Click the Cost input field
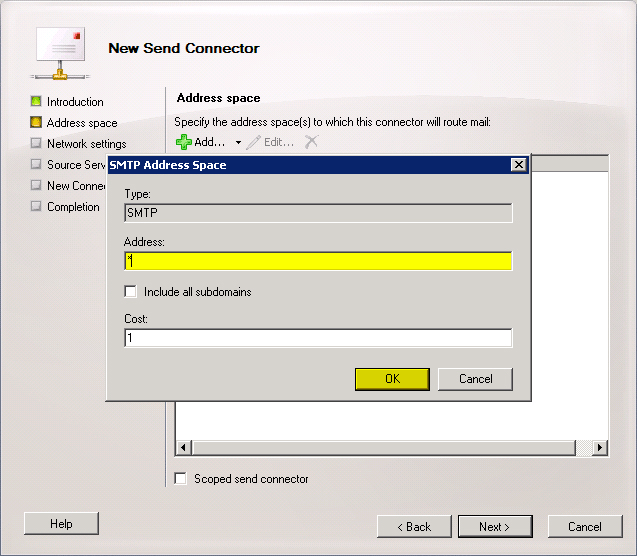Viewport: 637px width, 556px height. coord(318,338)
